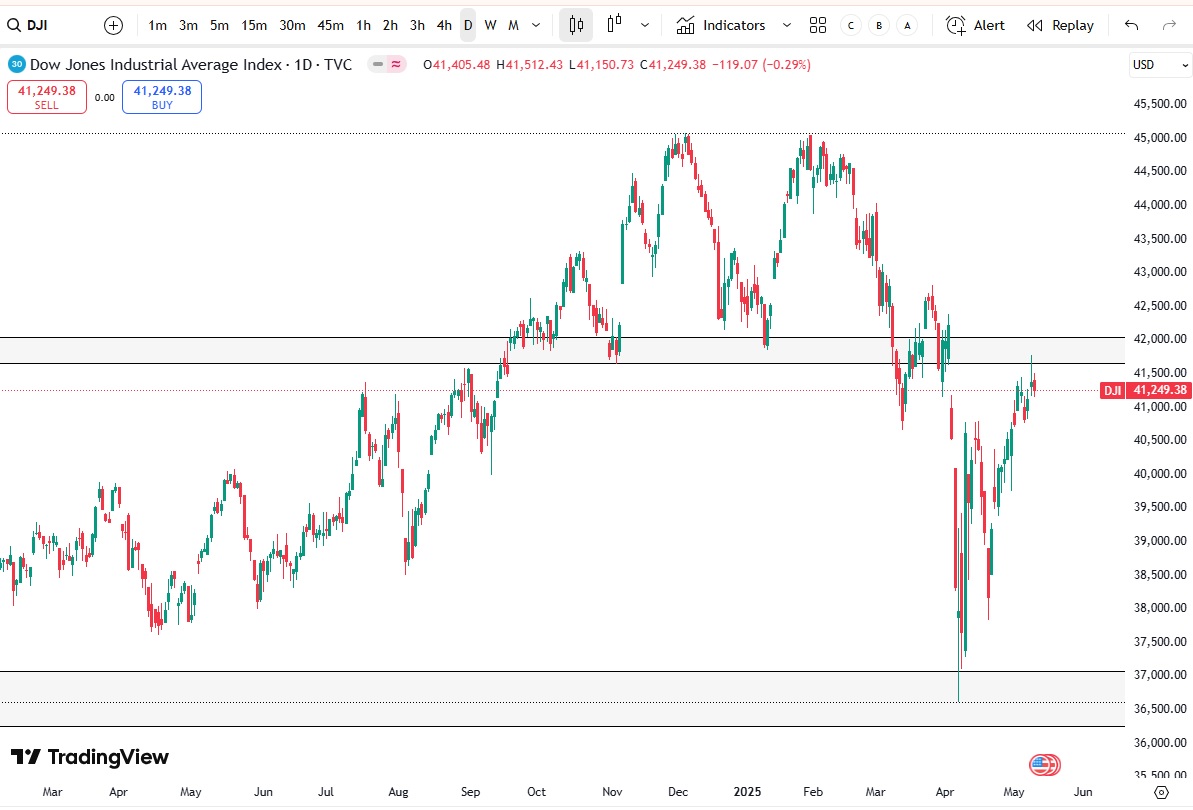Screen dimensions: 1193x810
Task: Open the bar change indicator icon
Action: click(613, 25)
